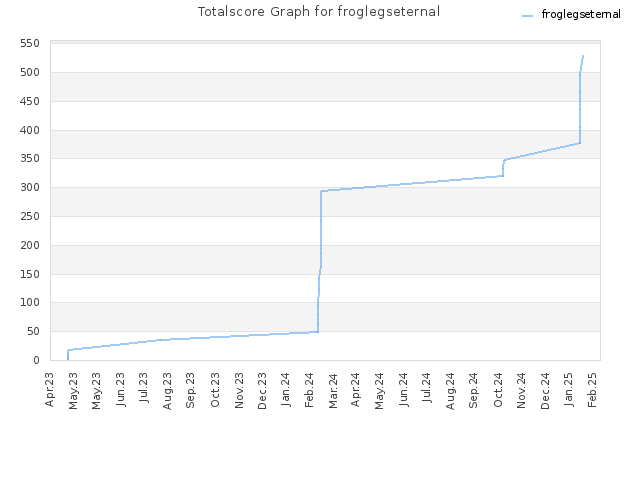Click the Apr.23 x-axis label
The width and height of the screenshot is (640, 480).
(x=50, y=389)
